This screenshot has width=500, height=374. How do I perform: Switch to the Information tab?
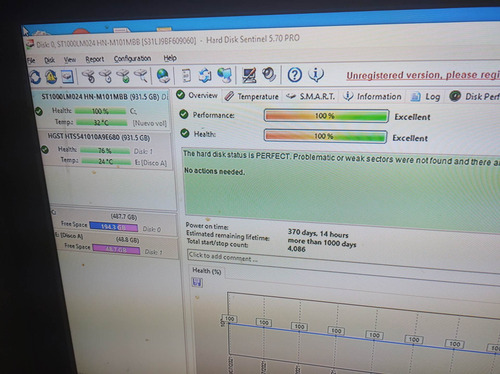pyautogui.click(x=372, y=96)
